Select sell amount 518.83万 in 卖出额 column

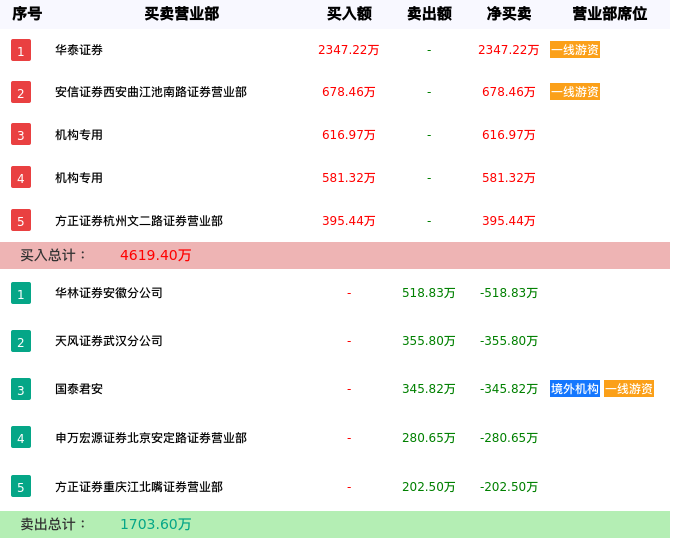point(429,293)
